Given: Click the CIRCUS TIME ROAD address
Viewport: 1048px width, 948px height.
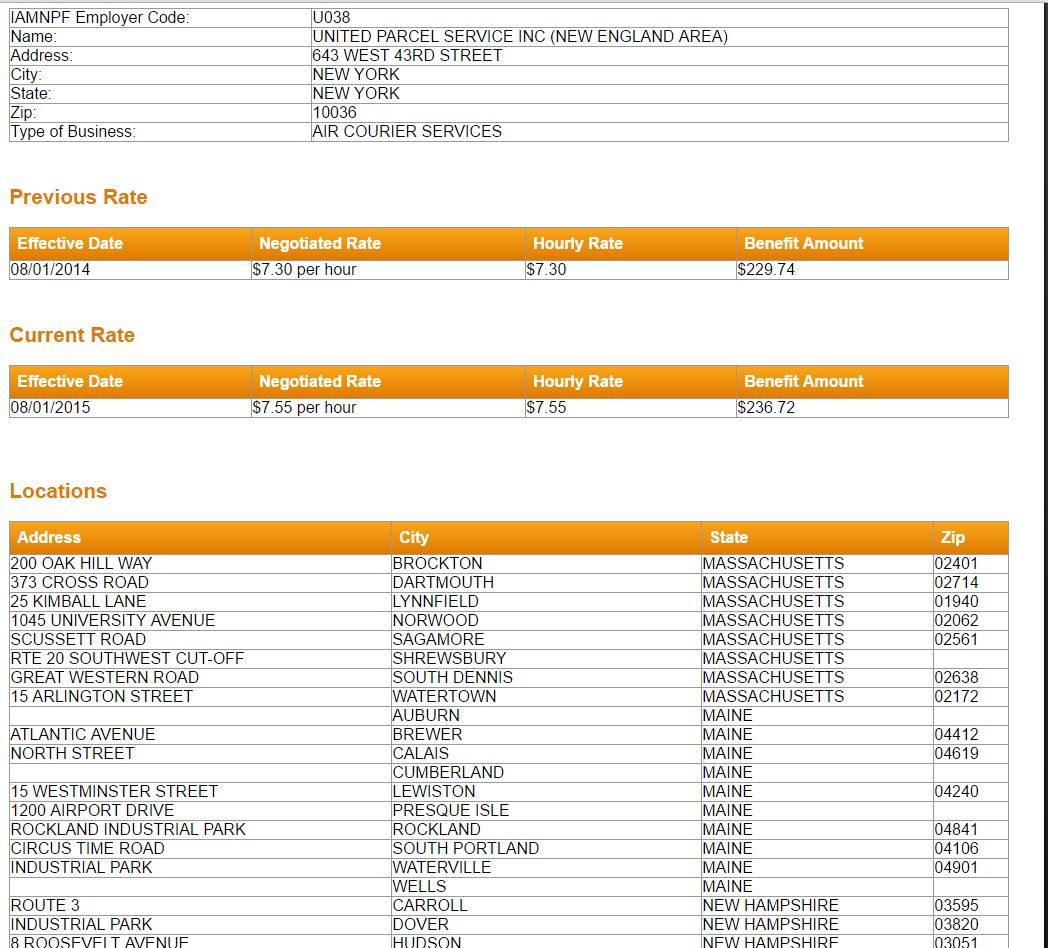Looking at the screenshot, I should [x=88, y=848].
